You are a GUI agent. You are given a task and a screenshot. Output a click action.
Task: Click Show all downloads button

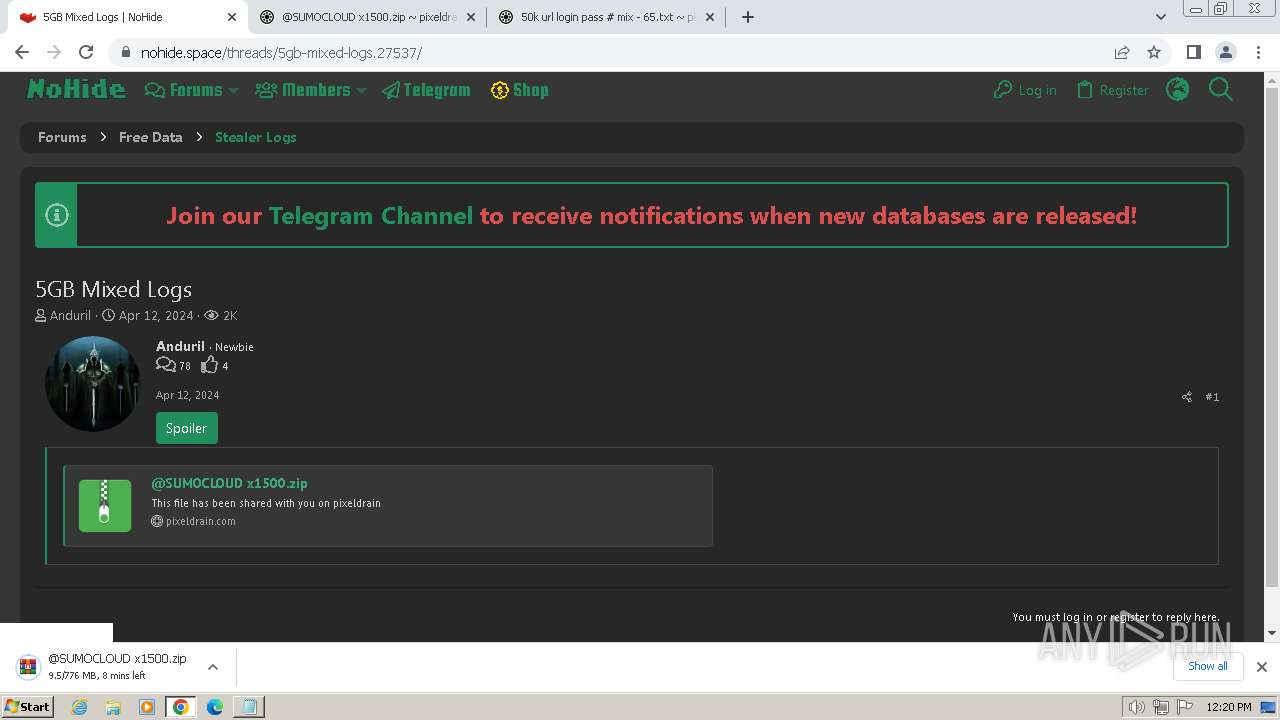click(x=1207, y=666)
